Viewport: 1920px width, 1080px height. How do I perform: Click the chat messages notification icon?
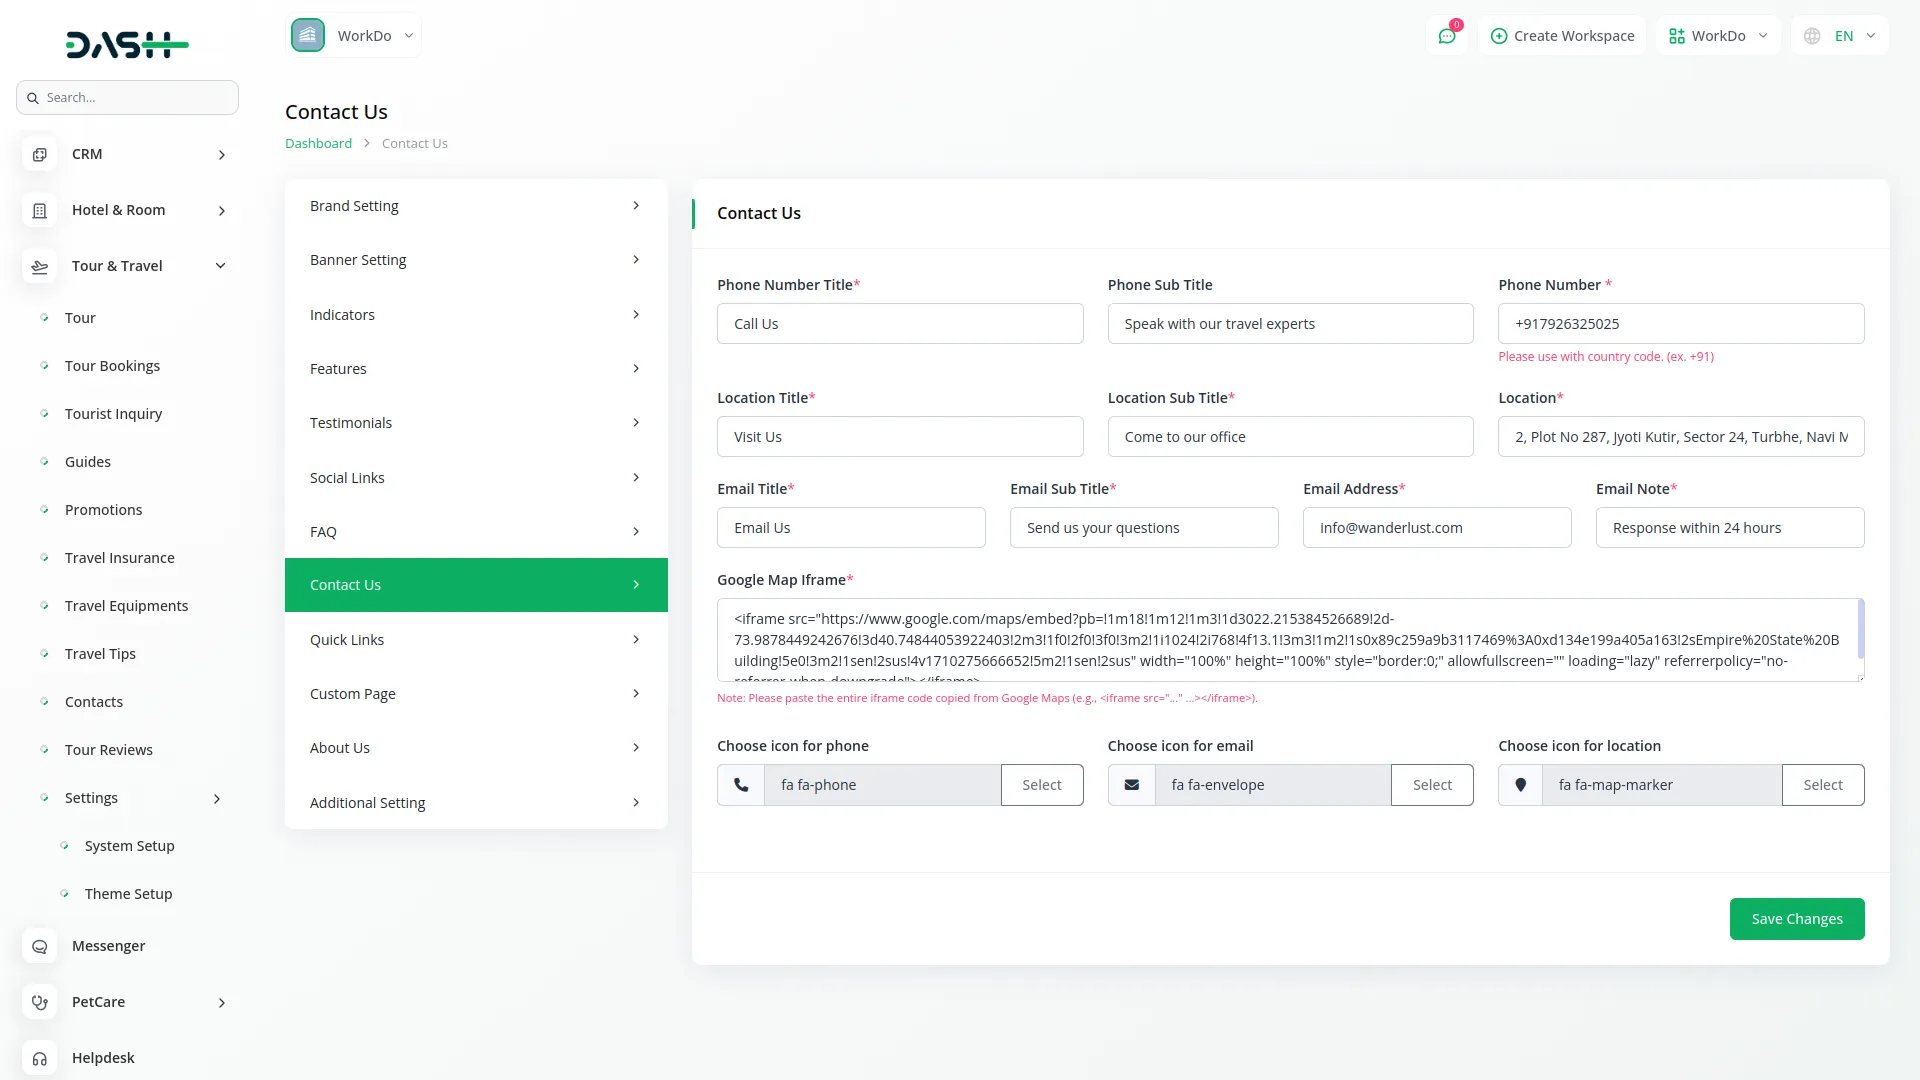pyautogui.click(x=1447, y=36)
